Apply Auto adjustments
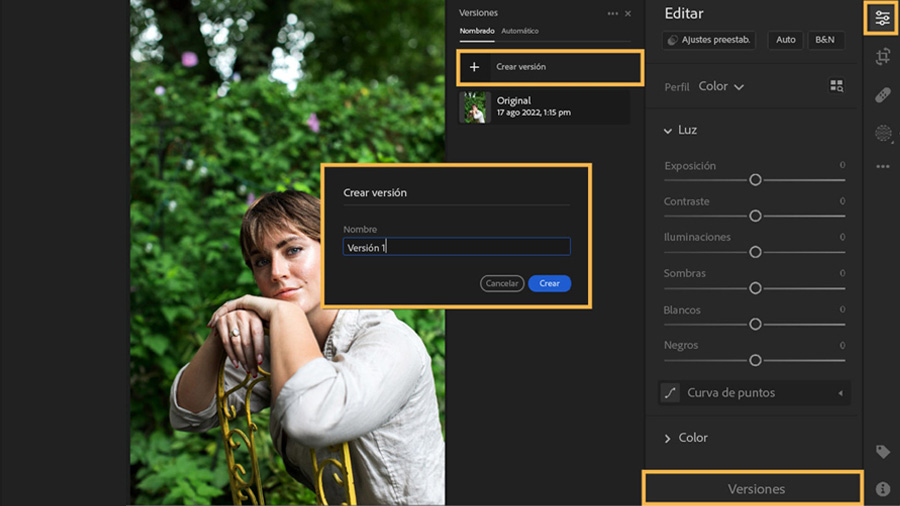Screen dimensions: 900x506 click(x=785, y=40)
